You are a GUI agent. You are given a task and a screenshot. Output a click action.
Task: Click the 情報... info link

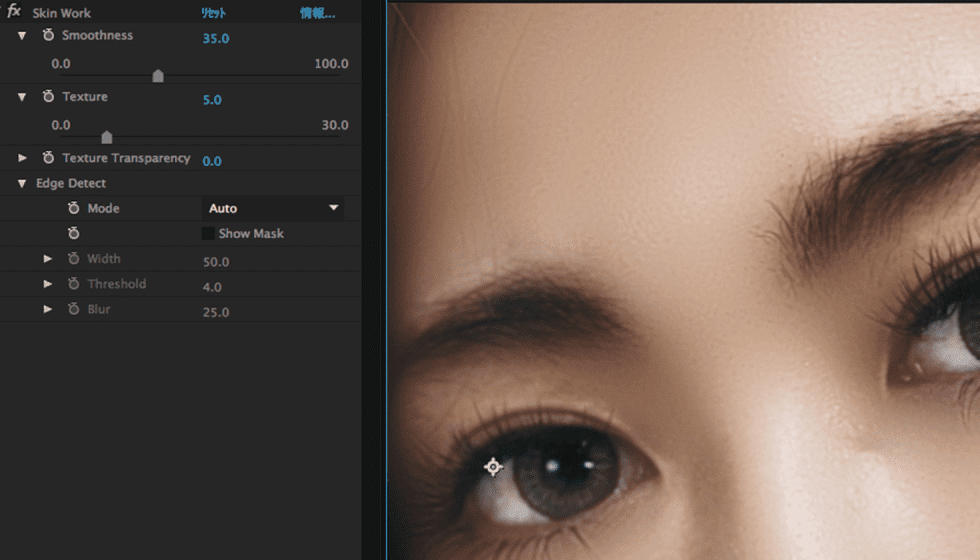tap(318, 13)
